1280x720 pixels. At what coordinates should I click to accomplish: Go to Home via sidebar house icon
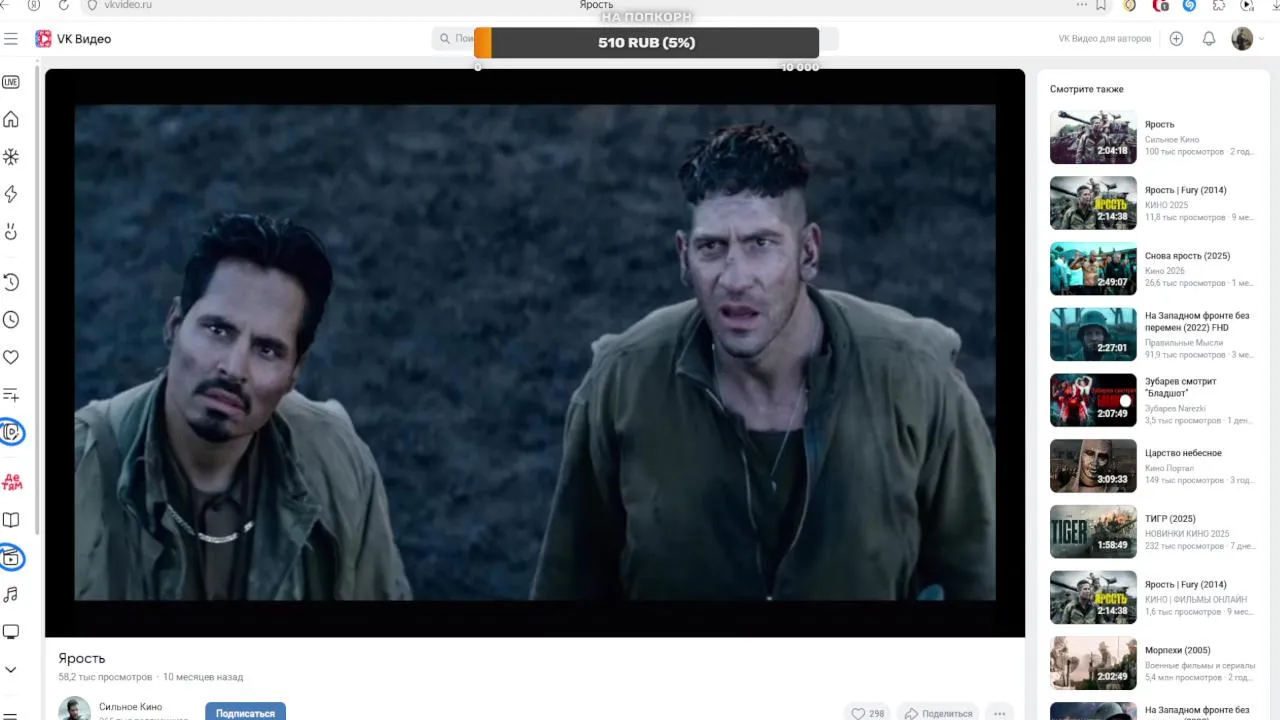pos(11,120)
